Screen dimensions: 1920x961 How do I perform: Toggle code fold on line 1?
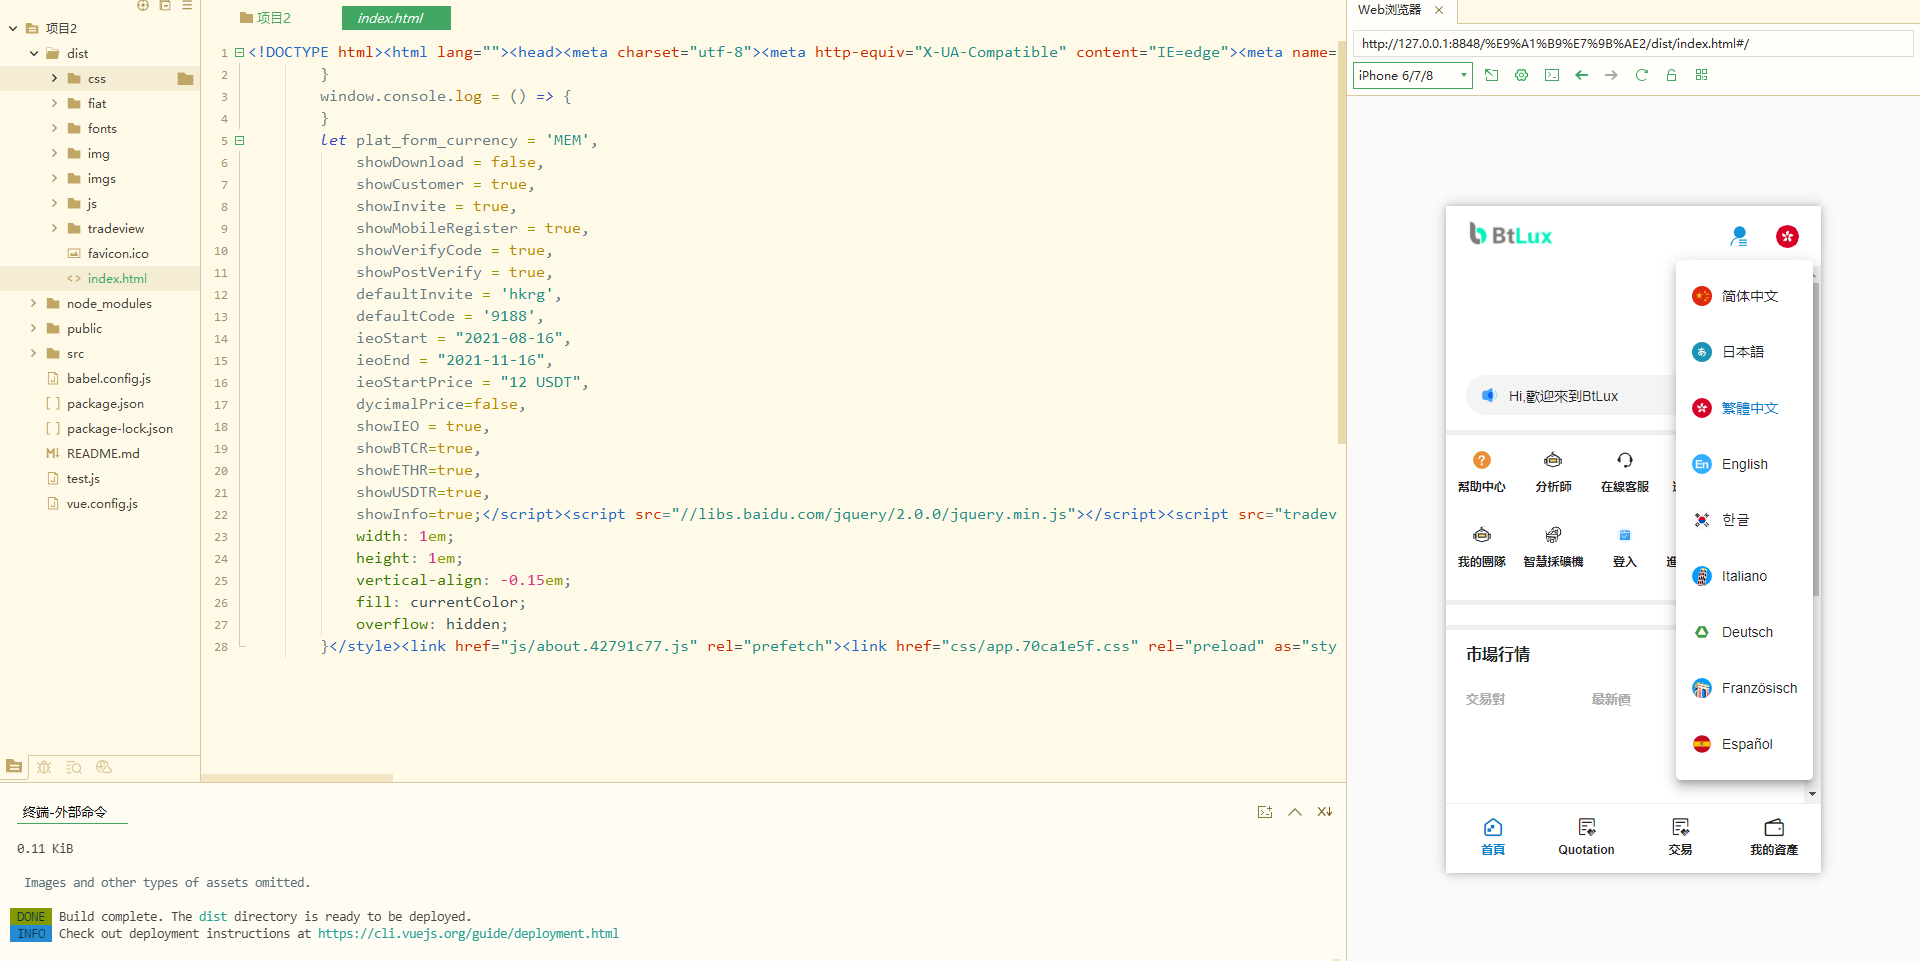(x=240, y=52)
